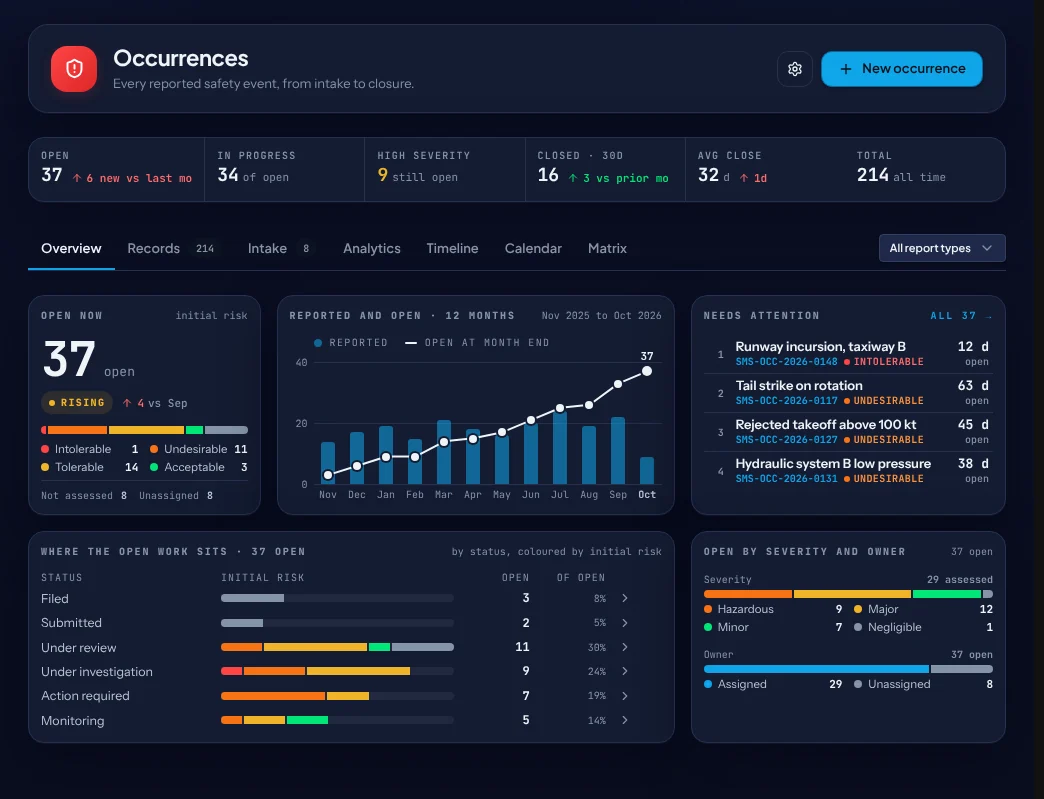Click the Unassigned owner legend entry

[x=923, y=684]
